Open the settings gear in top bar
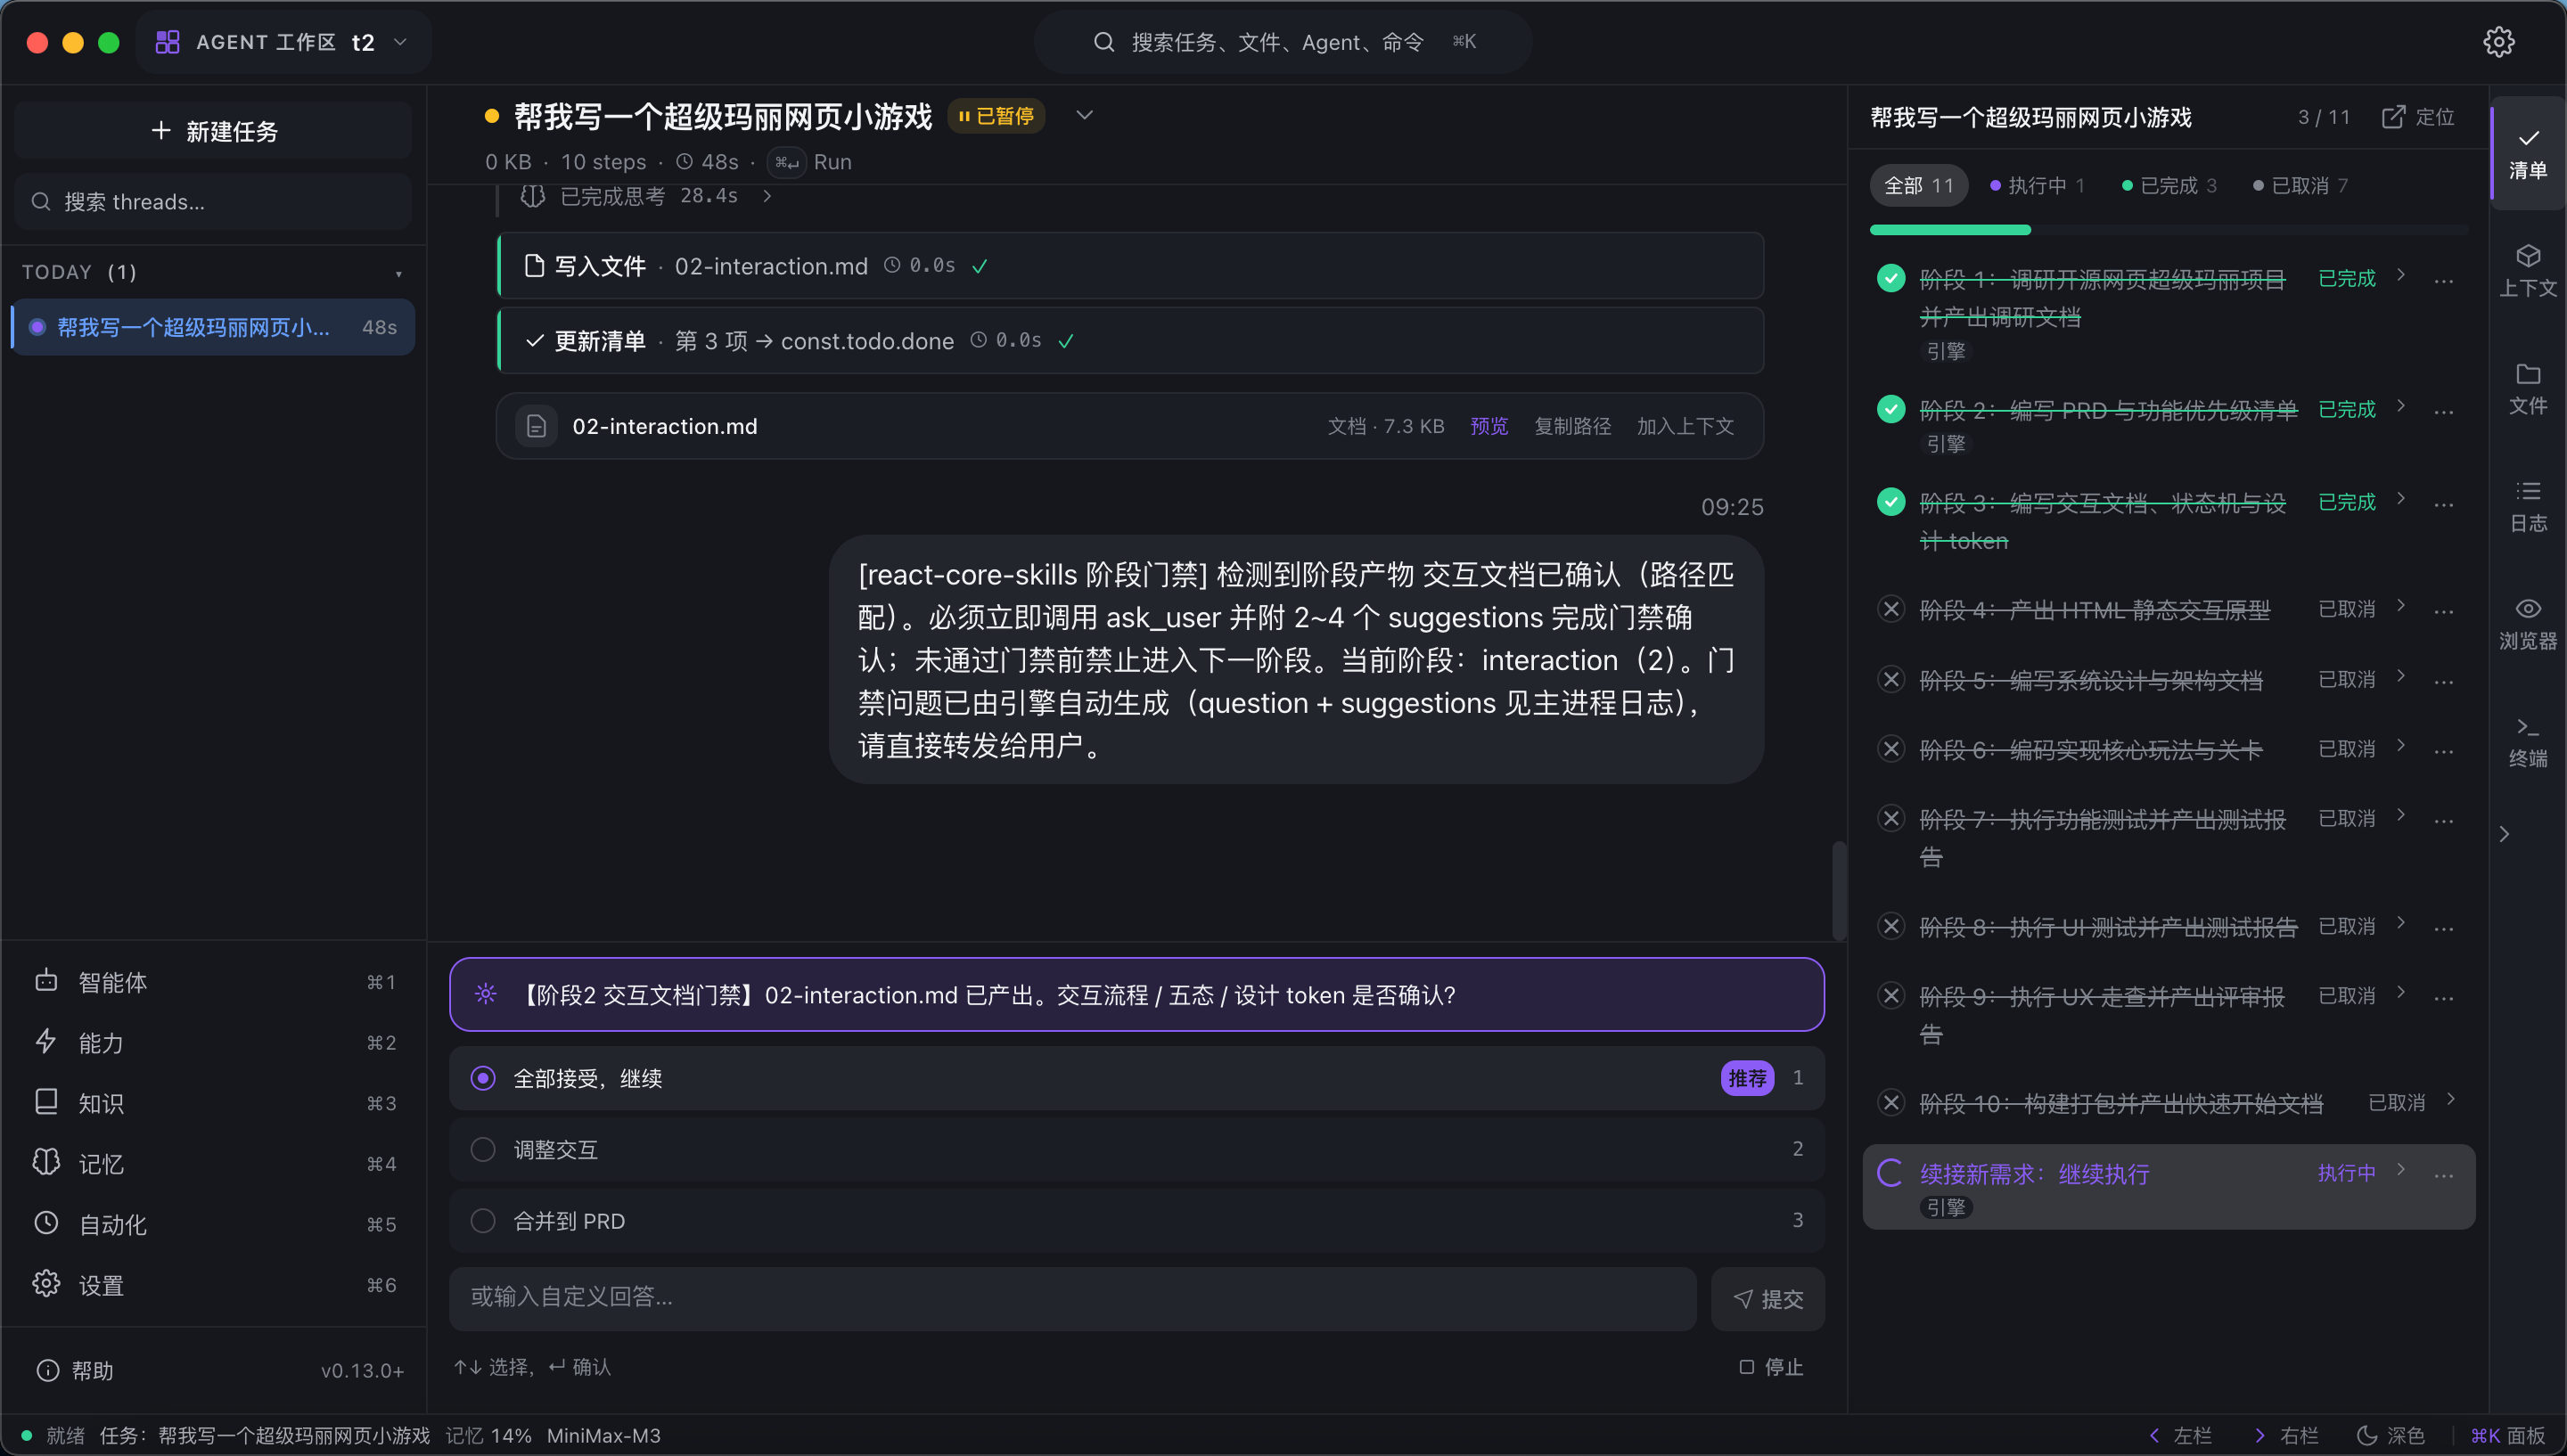The height and width of the screenshot is (1456, 2567). tap(2498, 42)
